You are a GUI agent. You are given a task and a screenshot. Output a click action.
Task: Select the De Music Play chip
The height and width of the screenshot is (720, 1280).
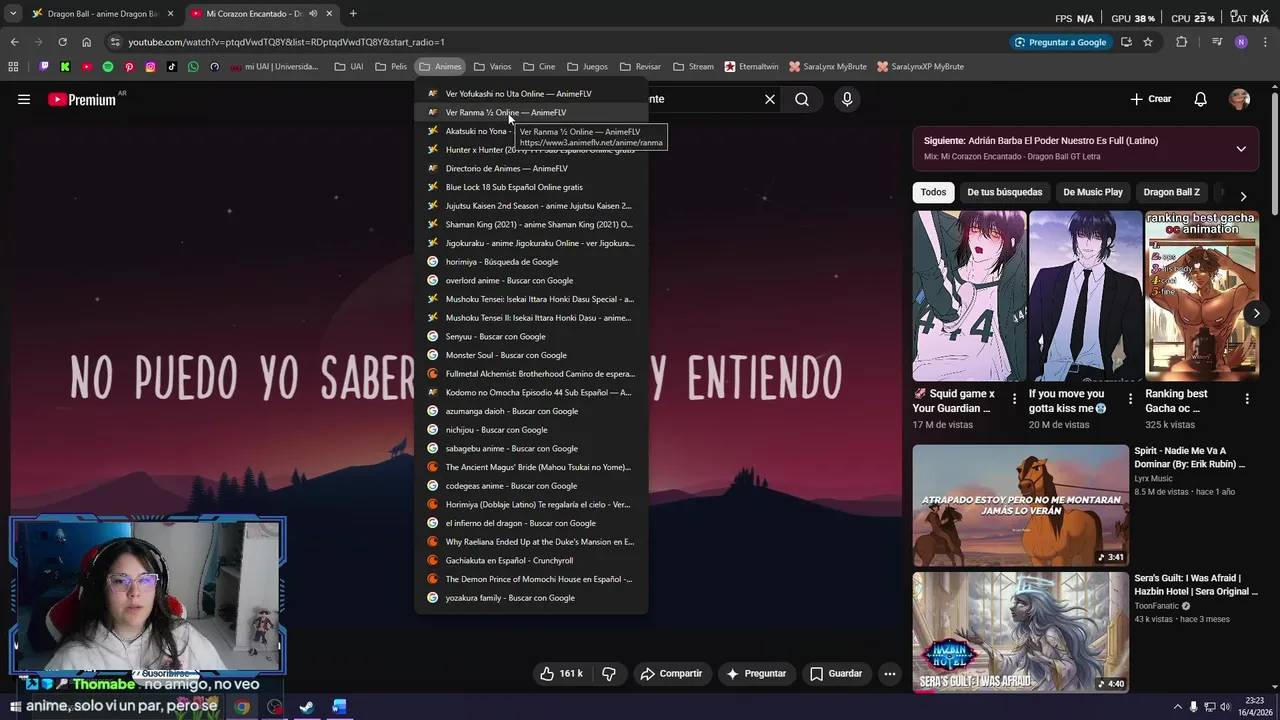(1093, 192)
